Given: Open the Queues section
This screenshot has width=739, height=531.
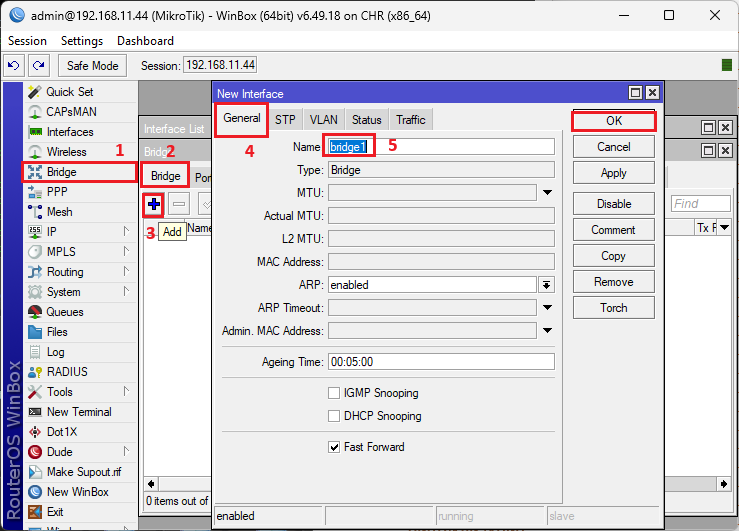Looking at the screenshot, I should point(65,312).
